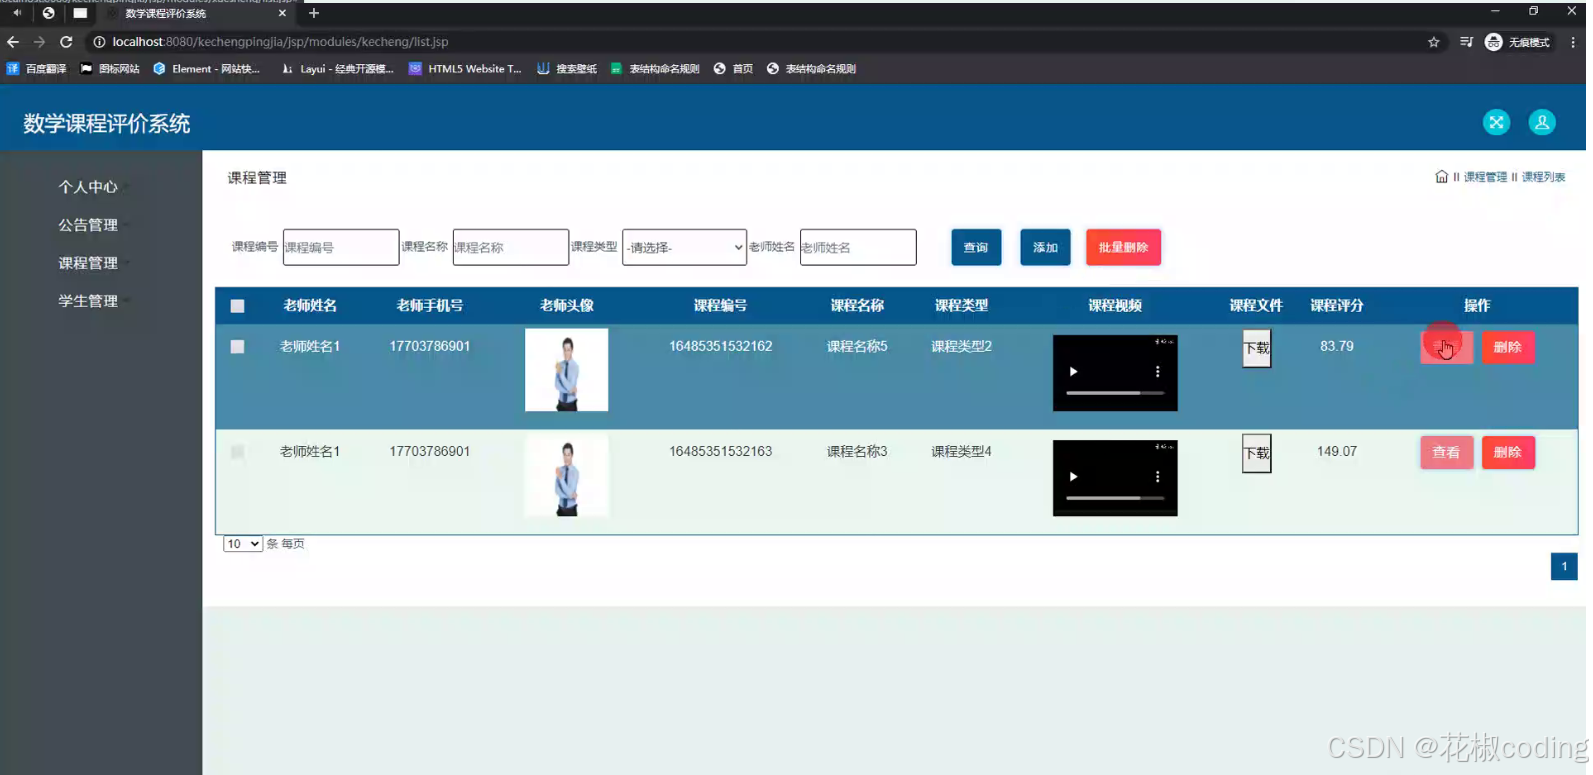Seek the video progress bar in 课程名称5 row
1593x775 pixels.
point(1115,393)
